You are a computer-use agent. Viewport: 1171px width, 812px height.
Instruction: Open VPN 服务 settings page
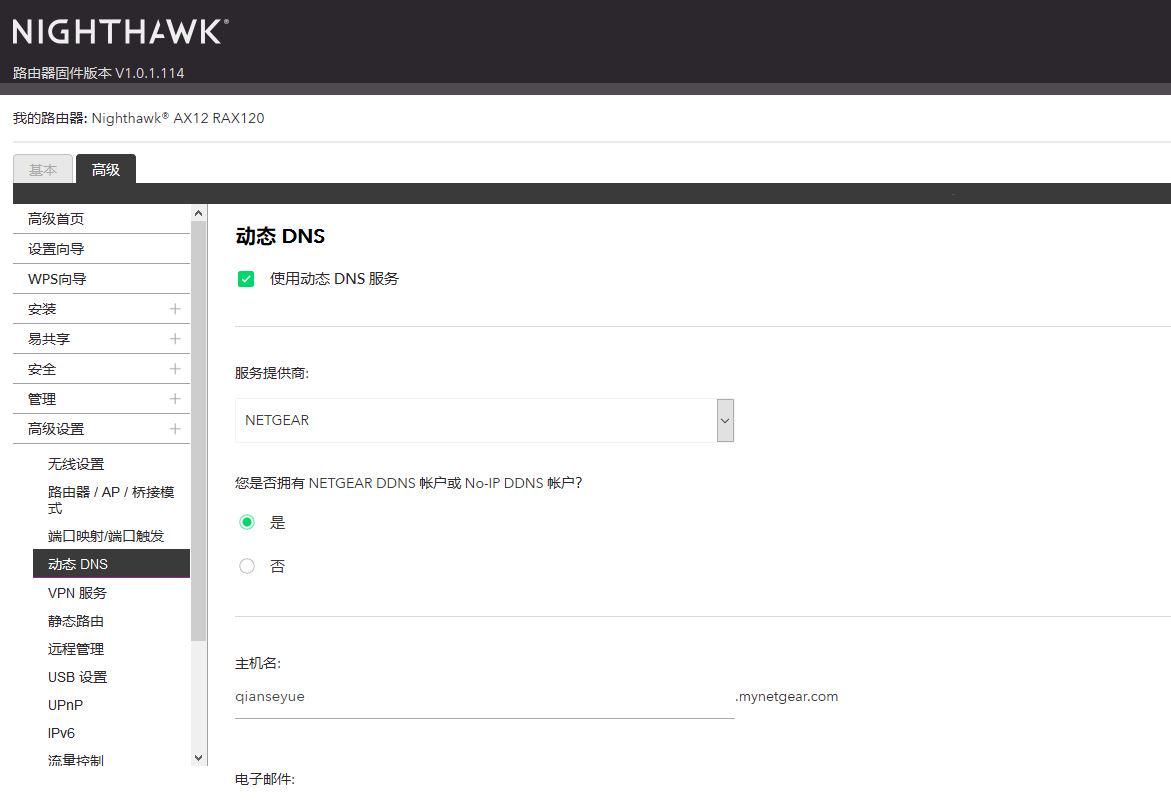click(x=77, y=593)
